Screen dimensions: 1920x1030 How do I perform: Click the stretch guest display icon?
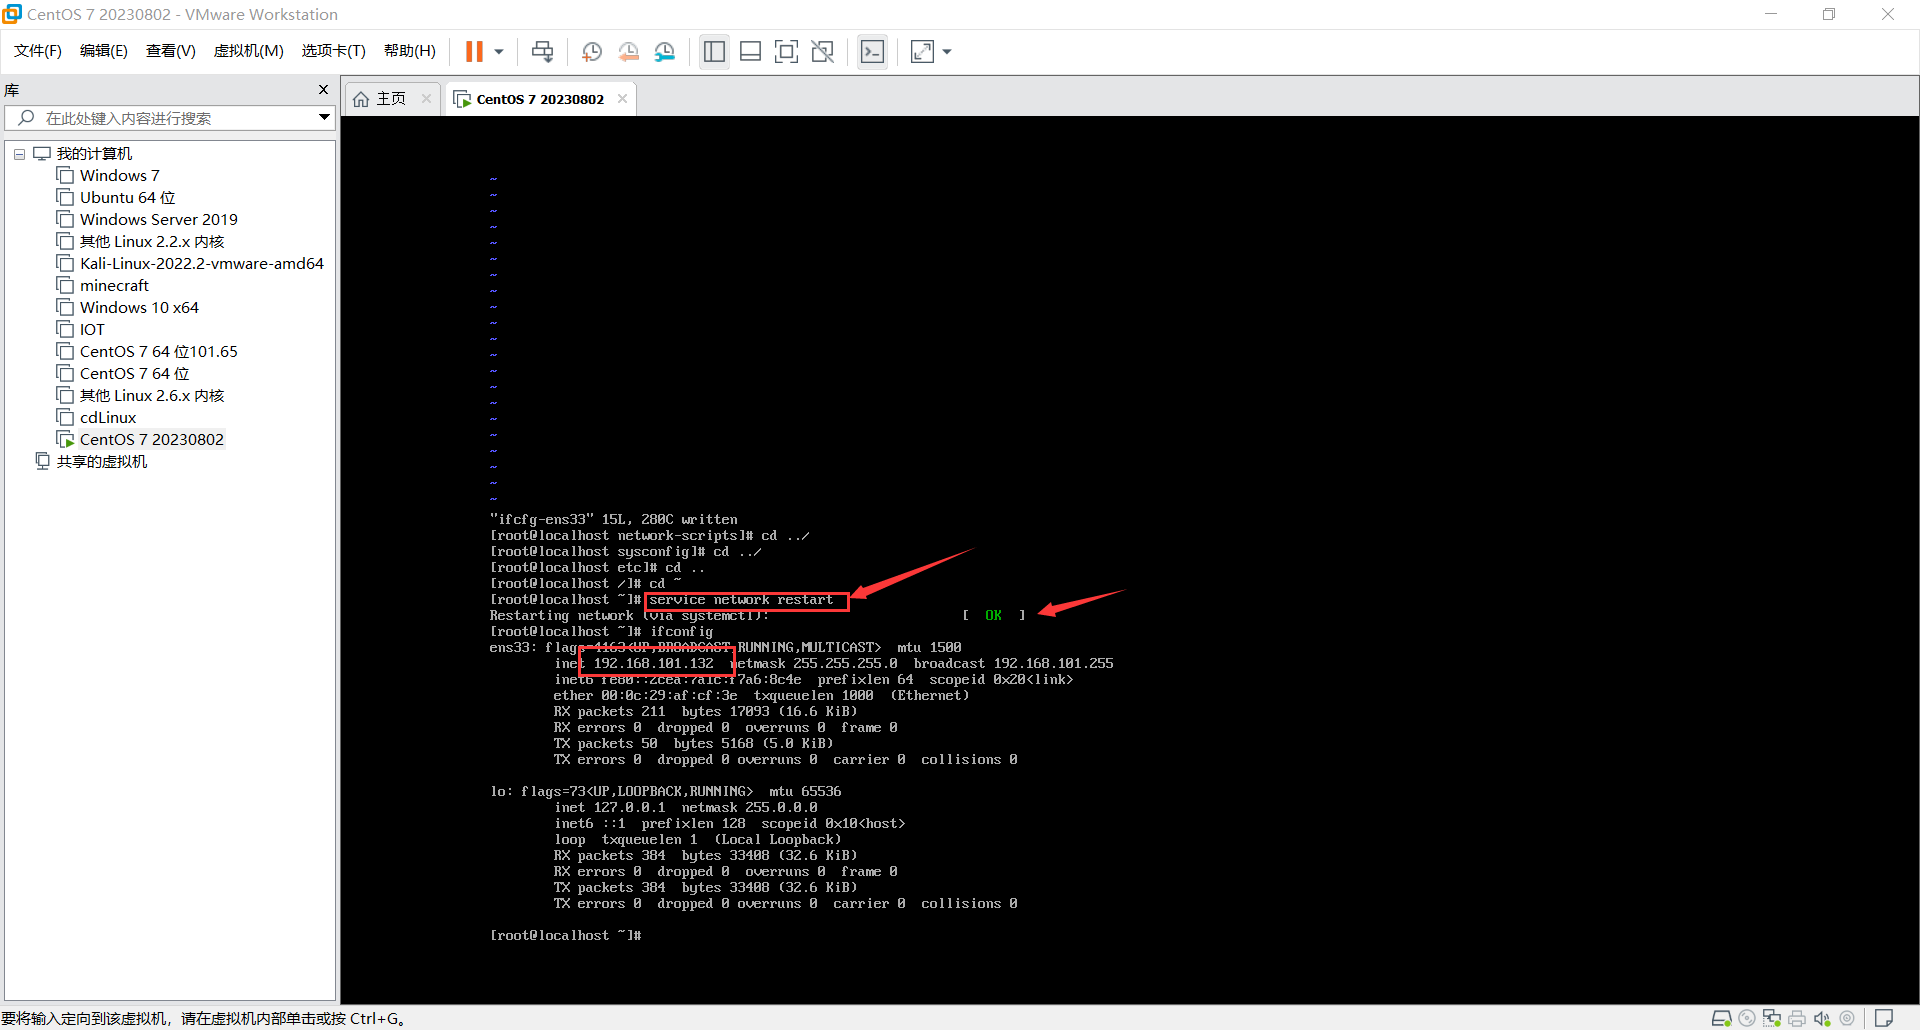922,52
